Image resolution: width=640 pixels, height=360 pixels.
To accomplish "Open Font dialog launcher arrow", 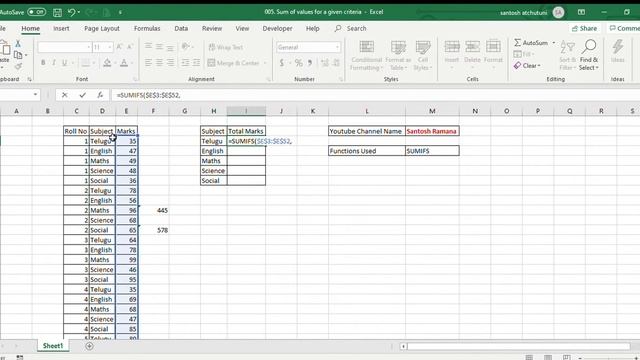I will (136, 79).
